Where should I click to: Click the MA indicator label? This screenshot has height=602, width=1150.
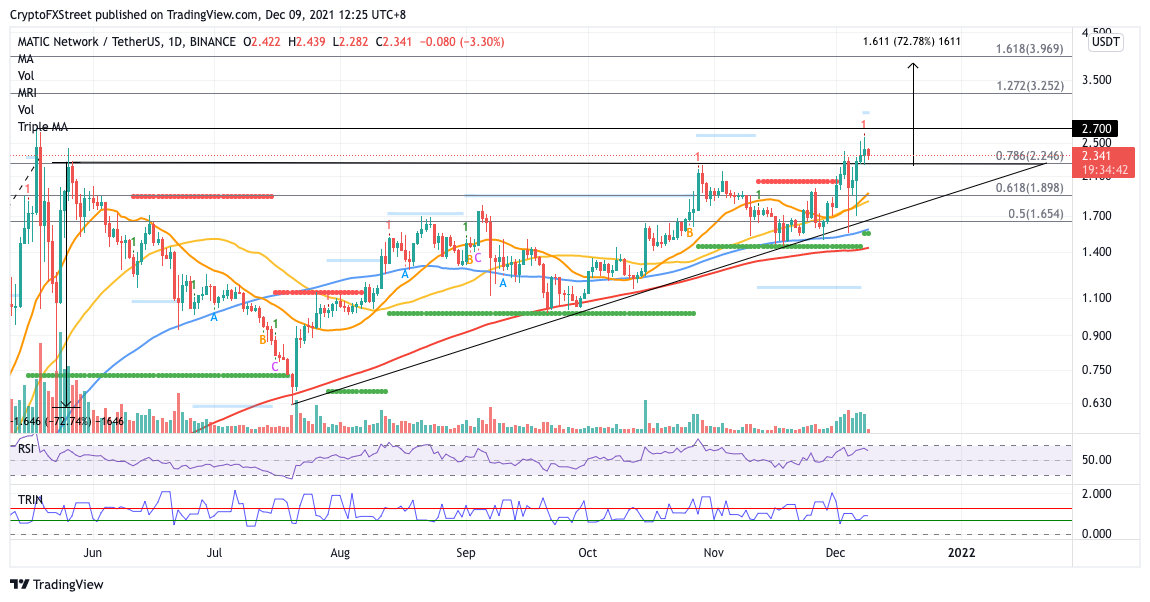[x=26, y=59]
